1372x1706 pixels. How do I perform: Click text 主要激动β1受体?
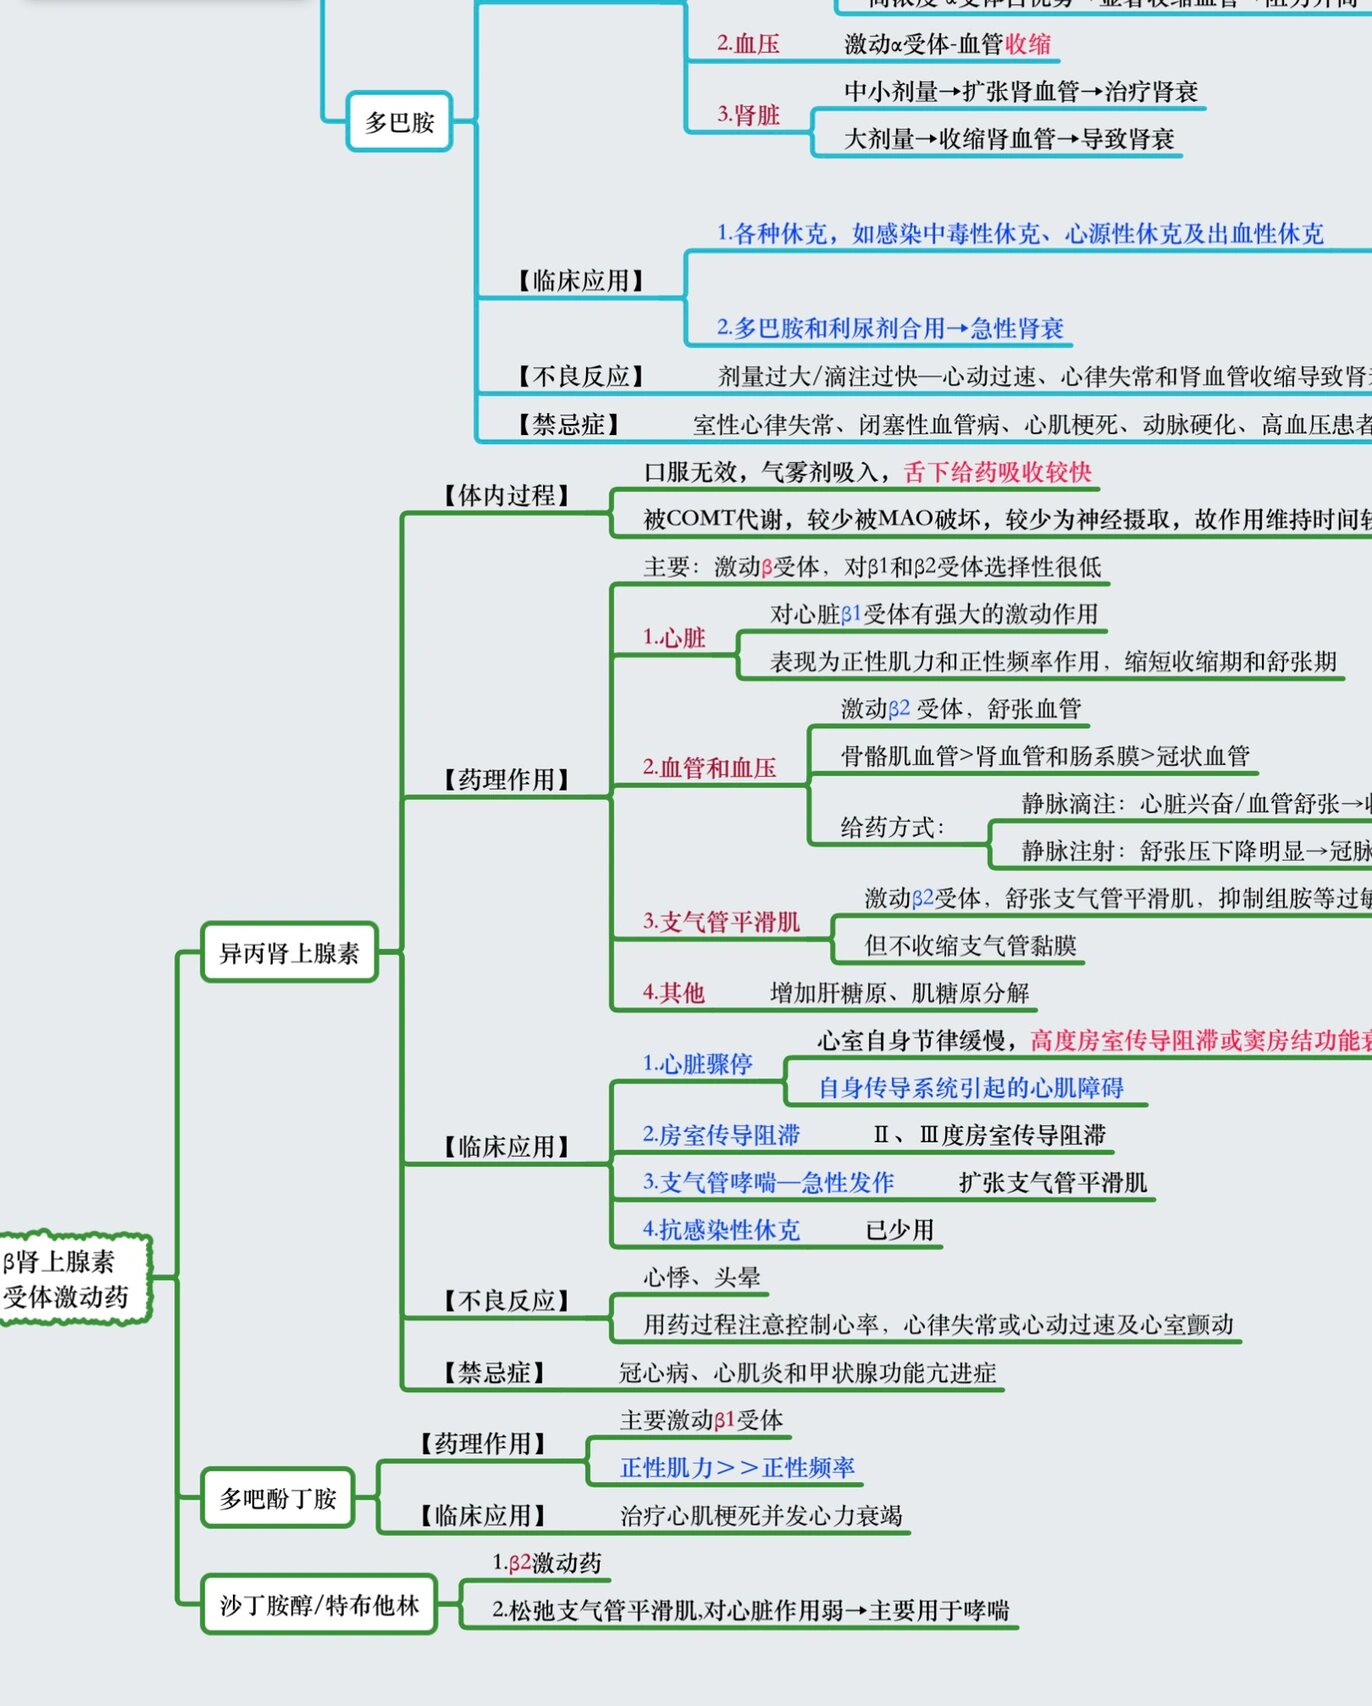(x=702, y=1420)
